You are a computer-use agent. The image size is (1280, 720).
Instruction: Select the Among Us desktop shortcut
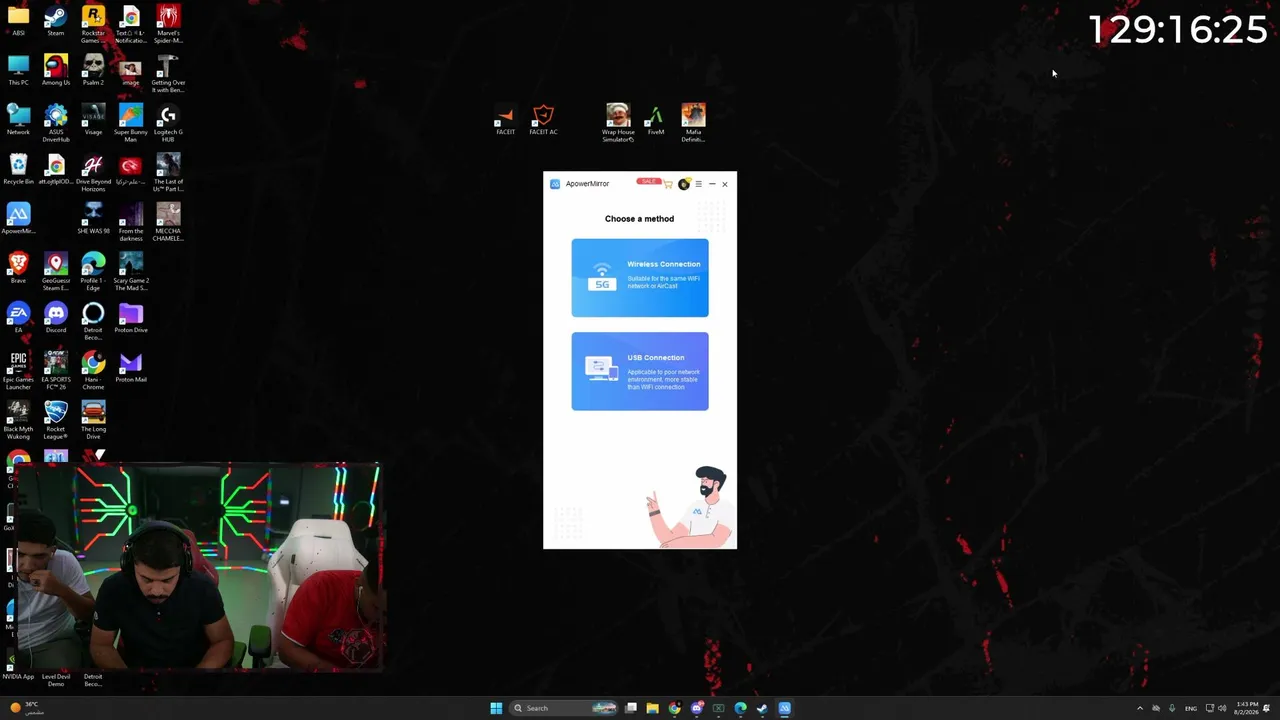pos(56,70)
